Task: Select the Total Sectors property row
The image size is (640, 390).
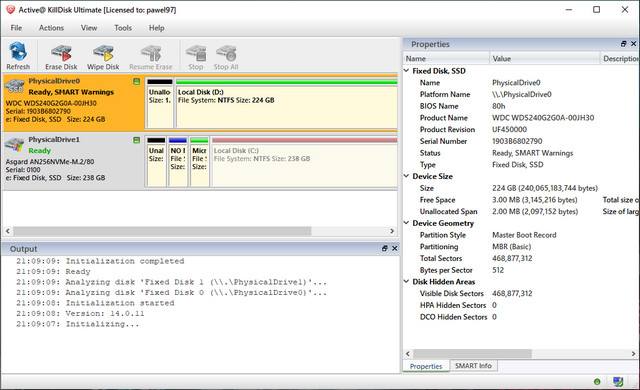Action: [x=521, y=258]
